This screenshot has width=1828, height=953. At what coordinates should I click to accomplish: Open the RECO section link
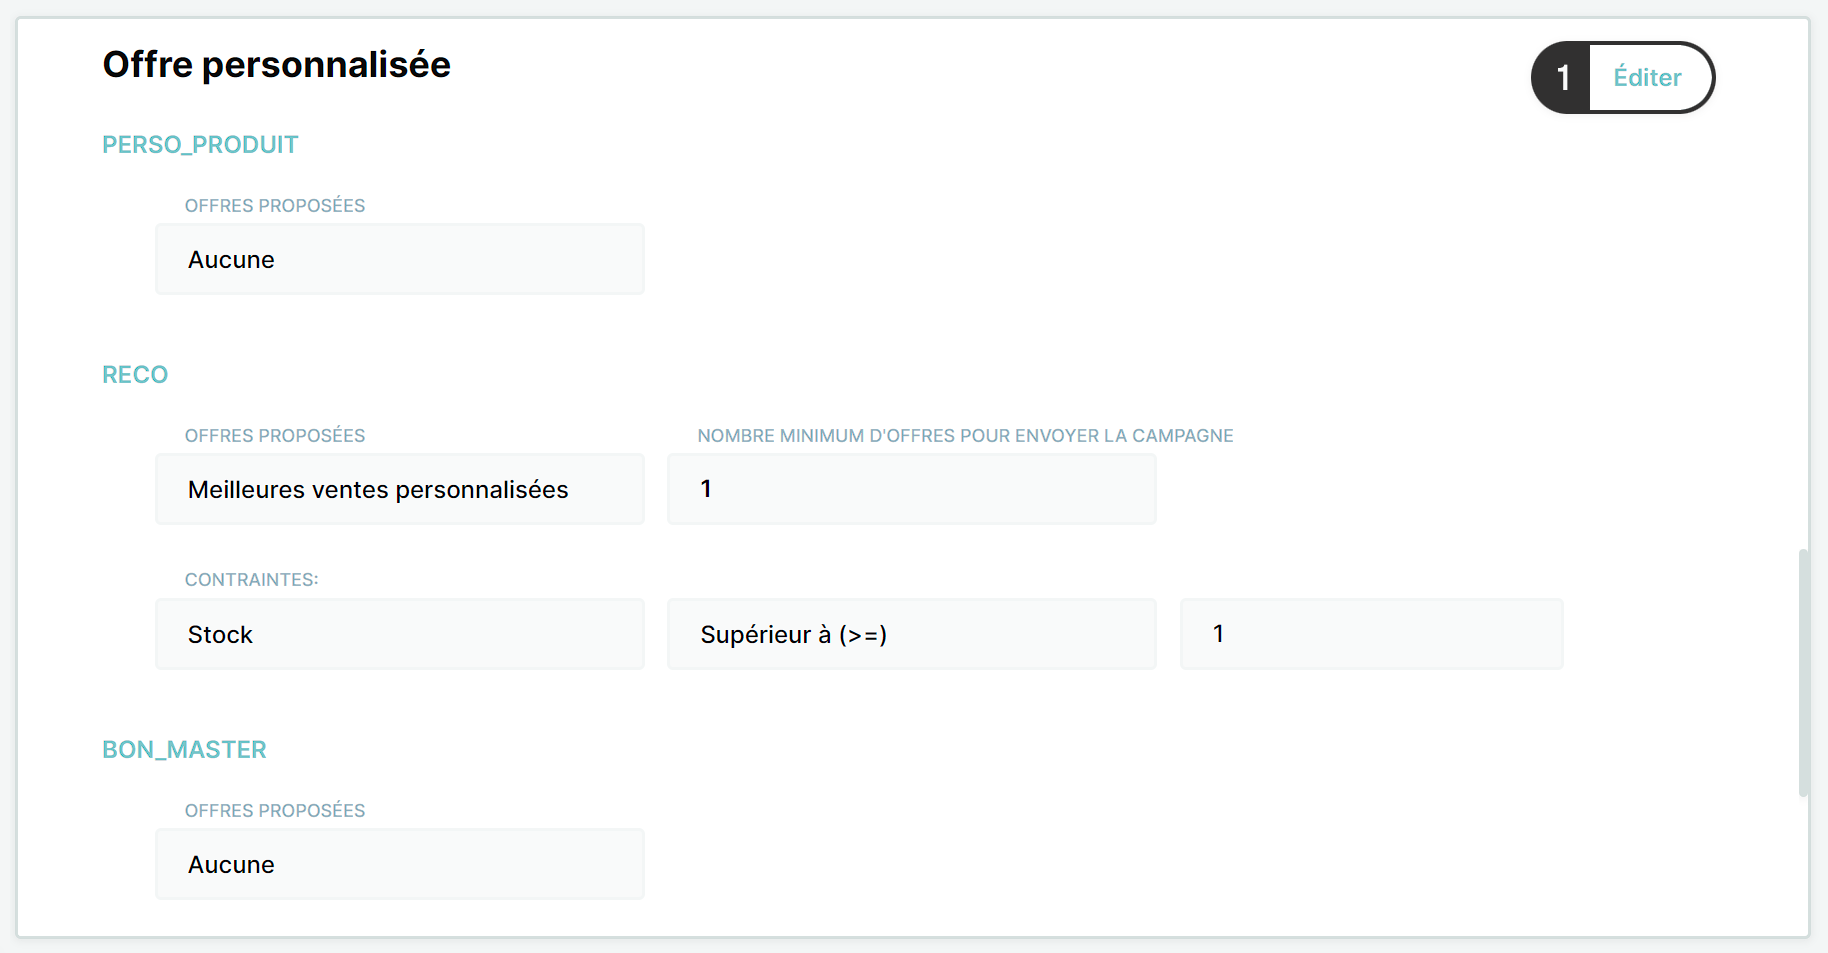coord(135,375)
